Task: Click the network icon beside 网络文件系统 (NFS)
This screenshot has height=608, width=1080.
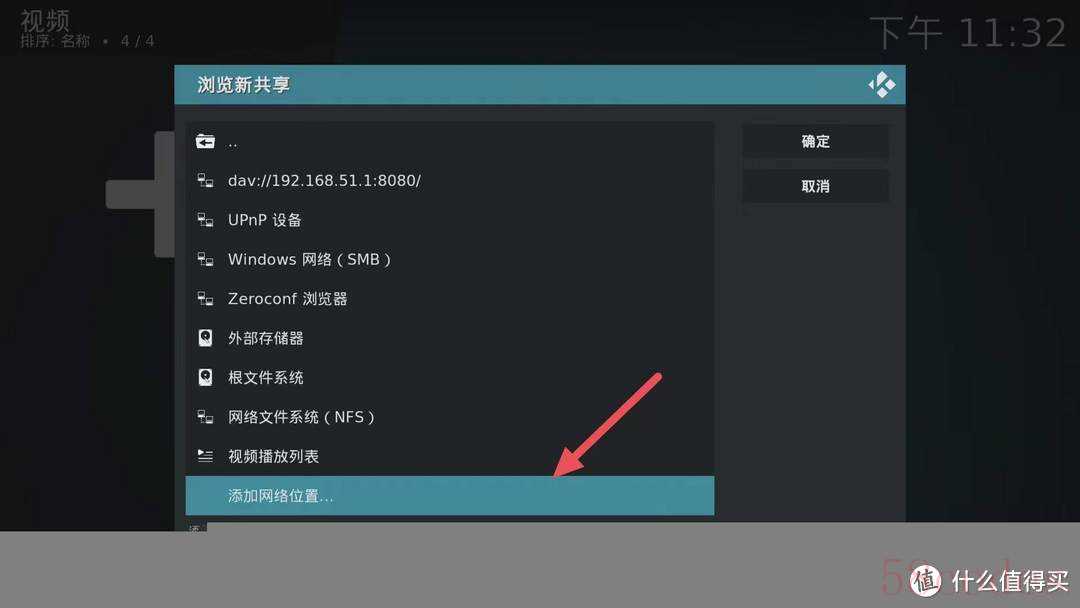Action: (205, 417)
